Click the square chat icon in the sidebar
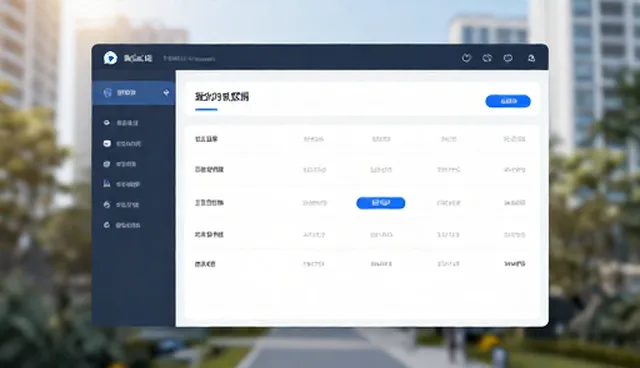The width and height of the screenshot is (640, 368). pyautogui.click(x=107, y=144)
